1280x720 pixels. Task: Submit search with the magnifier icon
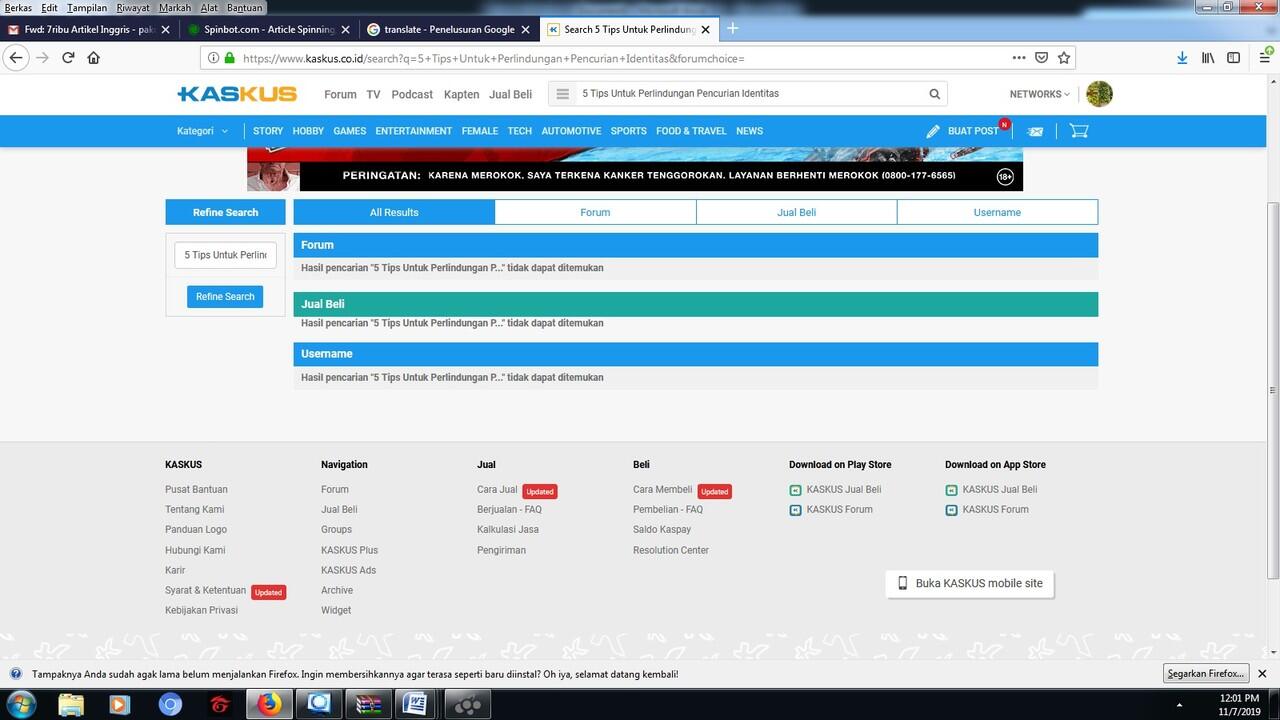coord(935,94)
